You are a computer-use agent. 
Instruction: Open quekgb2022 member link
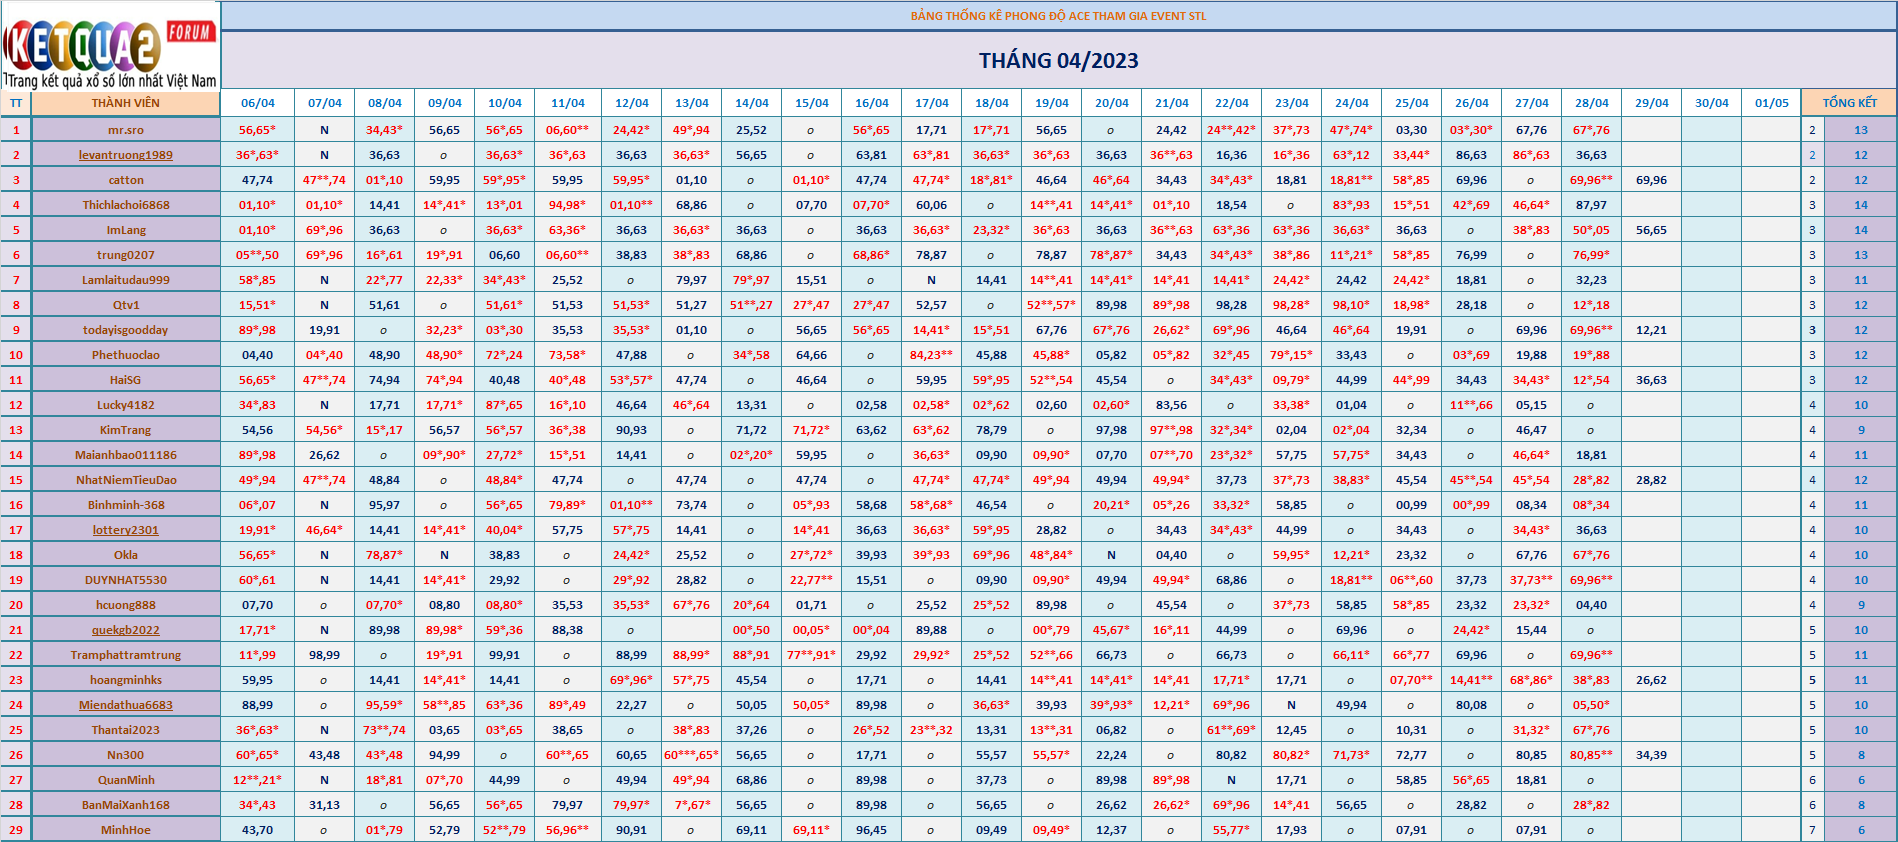point(126,630)
